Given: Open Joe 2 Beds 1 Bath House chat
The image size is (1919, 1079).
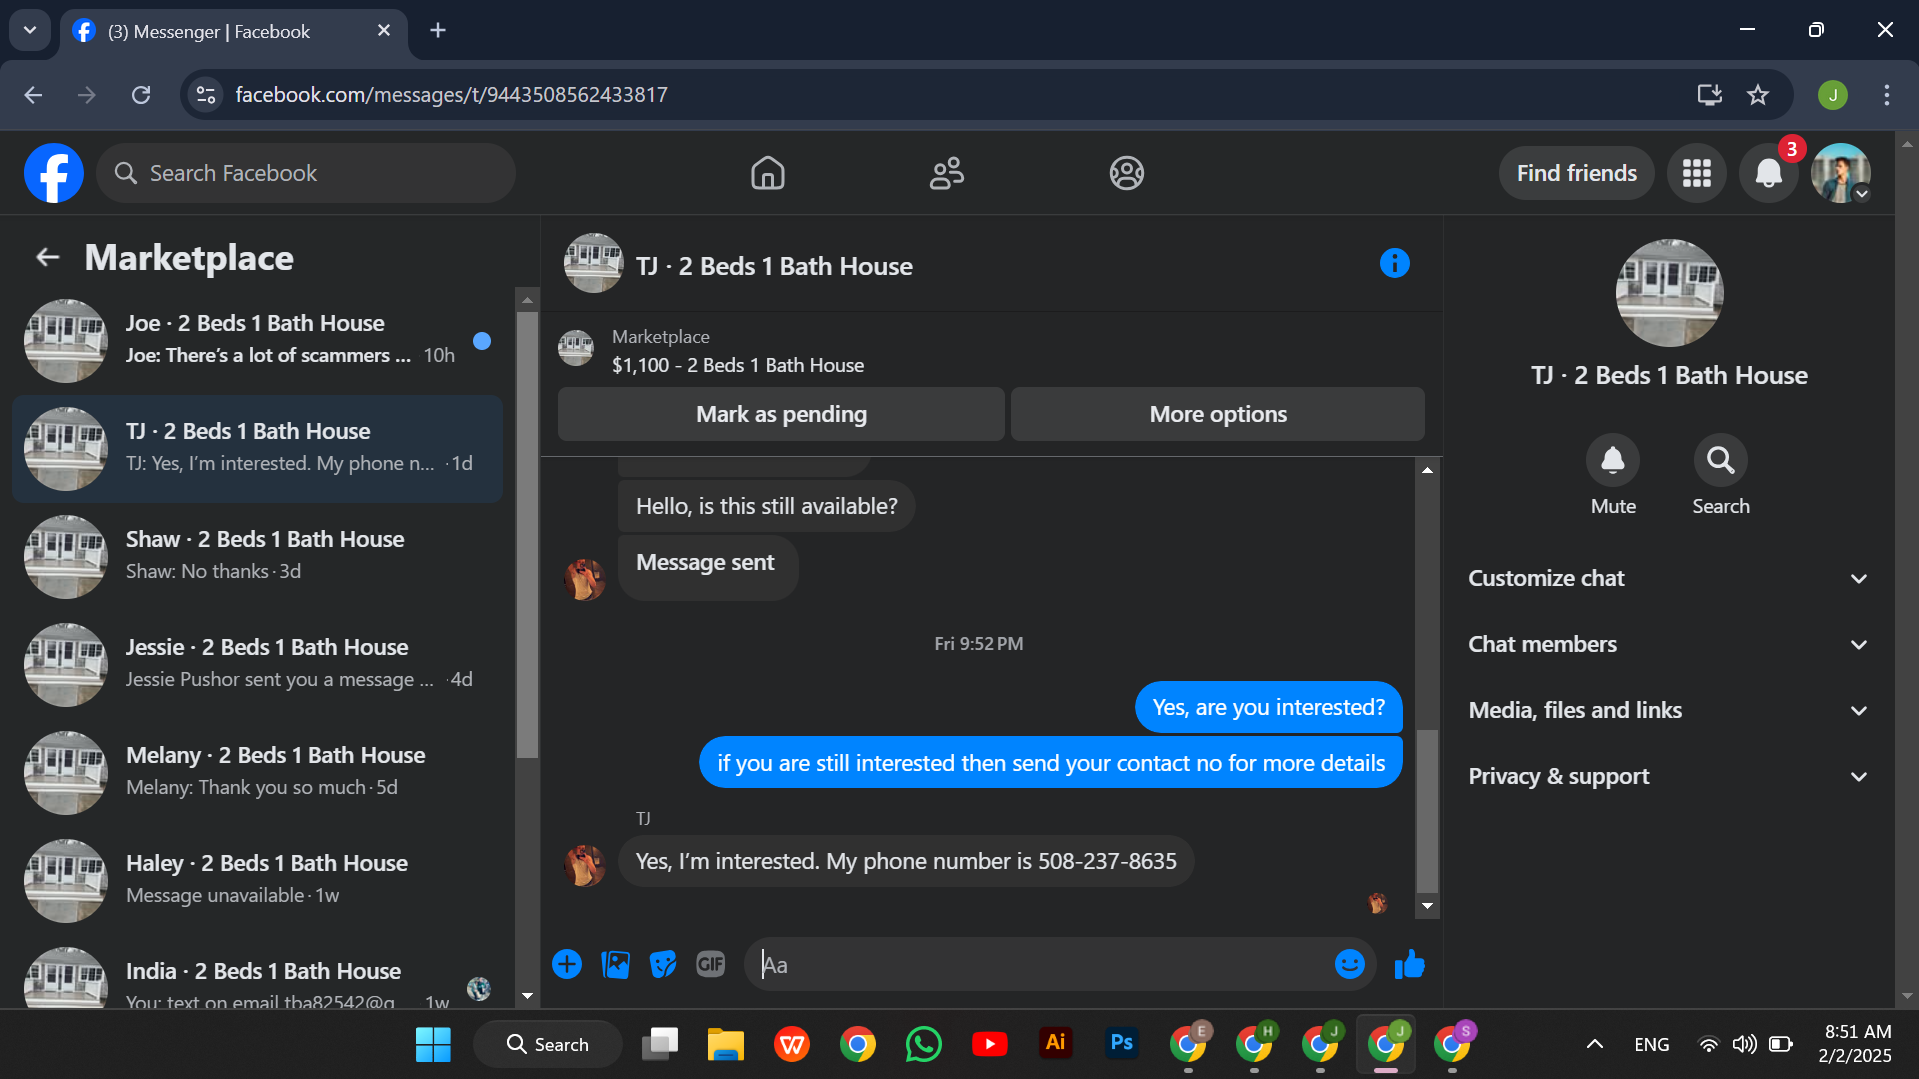Looking at the screenshot, I should pos(257,341).
